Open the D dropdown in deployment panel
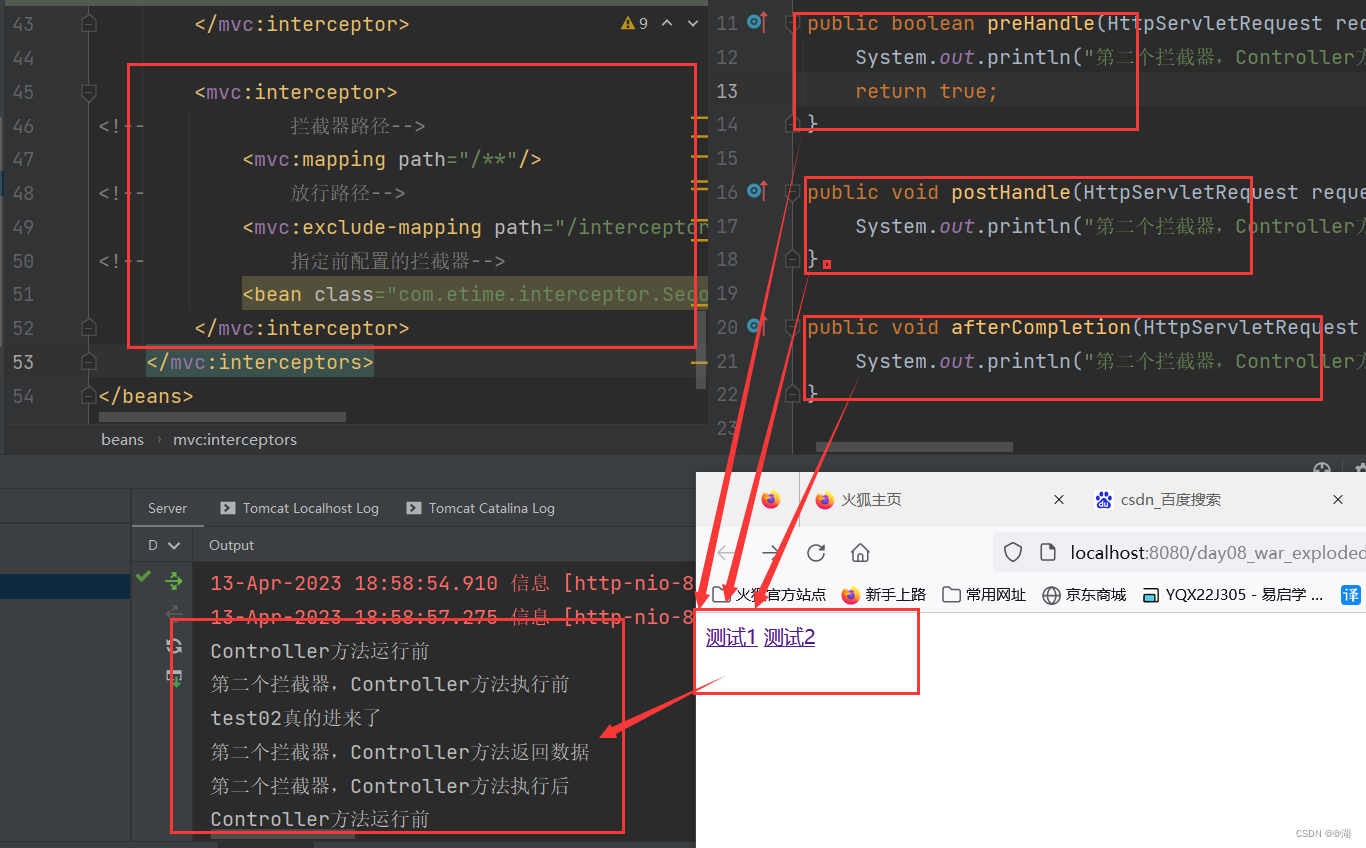The height and width of the screenshot is (848, 1366). point(164,545)
